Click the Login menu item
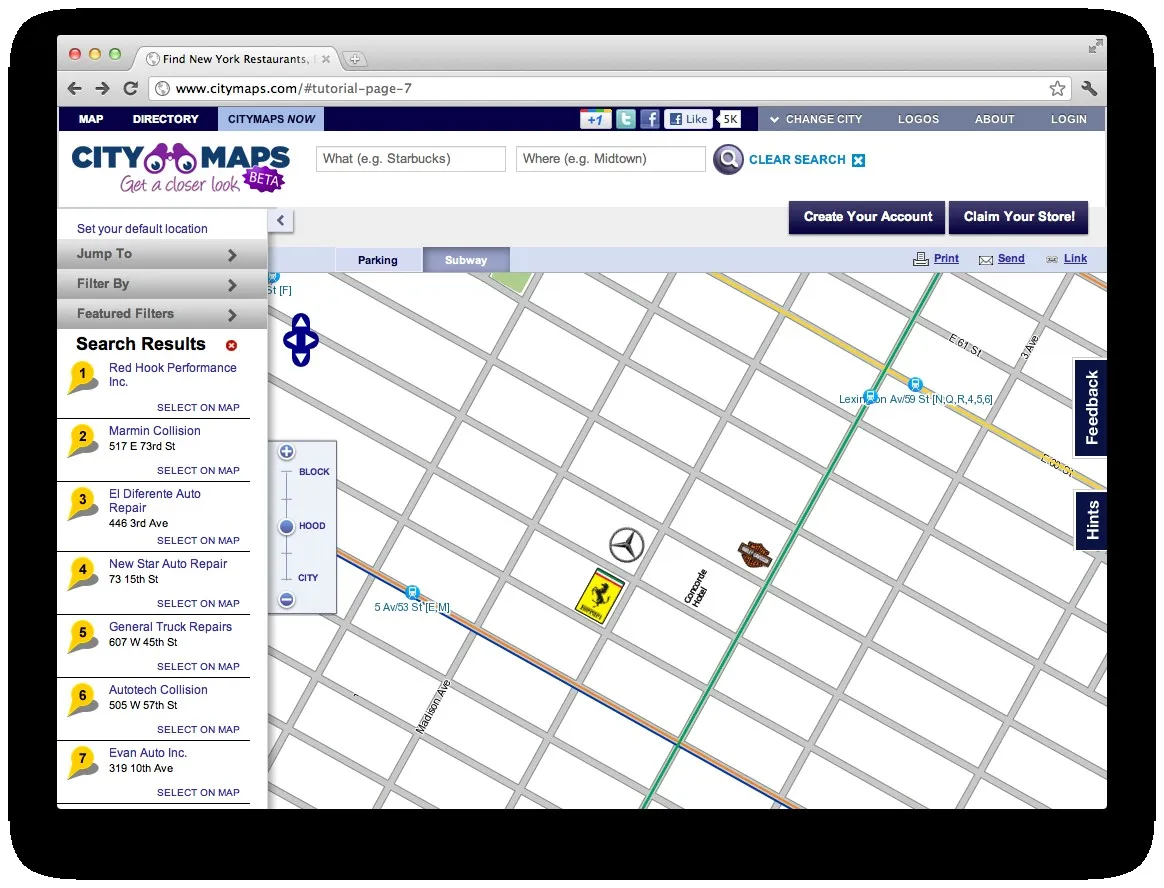Image resolution: width=1164 pixels, height=888 pixels. point(1068,119)
